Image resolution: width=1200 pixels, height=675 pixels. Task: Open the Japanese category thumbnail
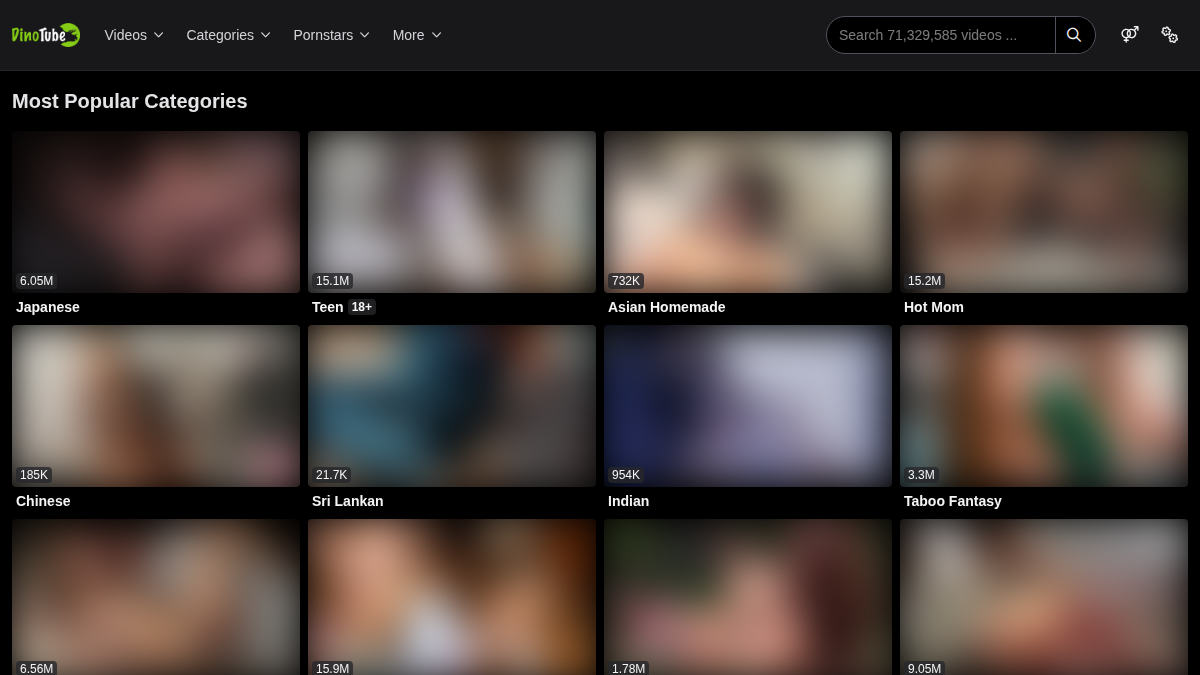(156, 212)
